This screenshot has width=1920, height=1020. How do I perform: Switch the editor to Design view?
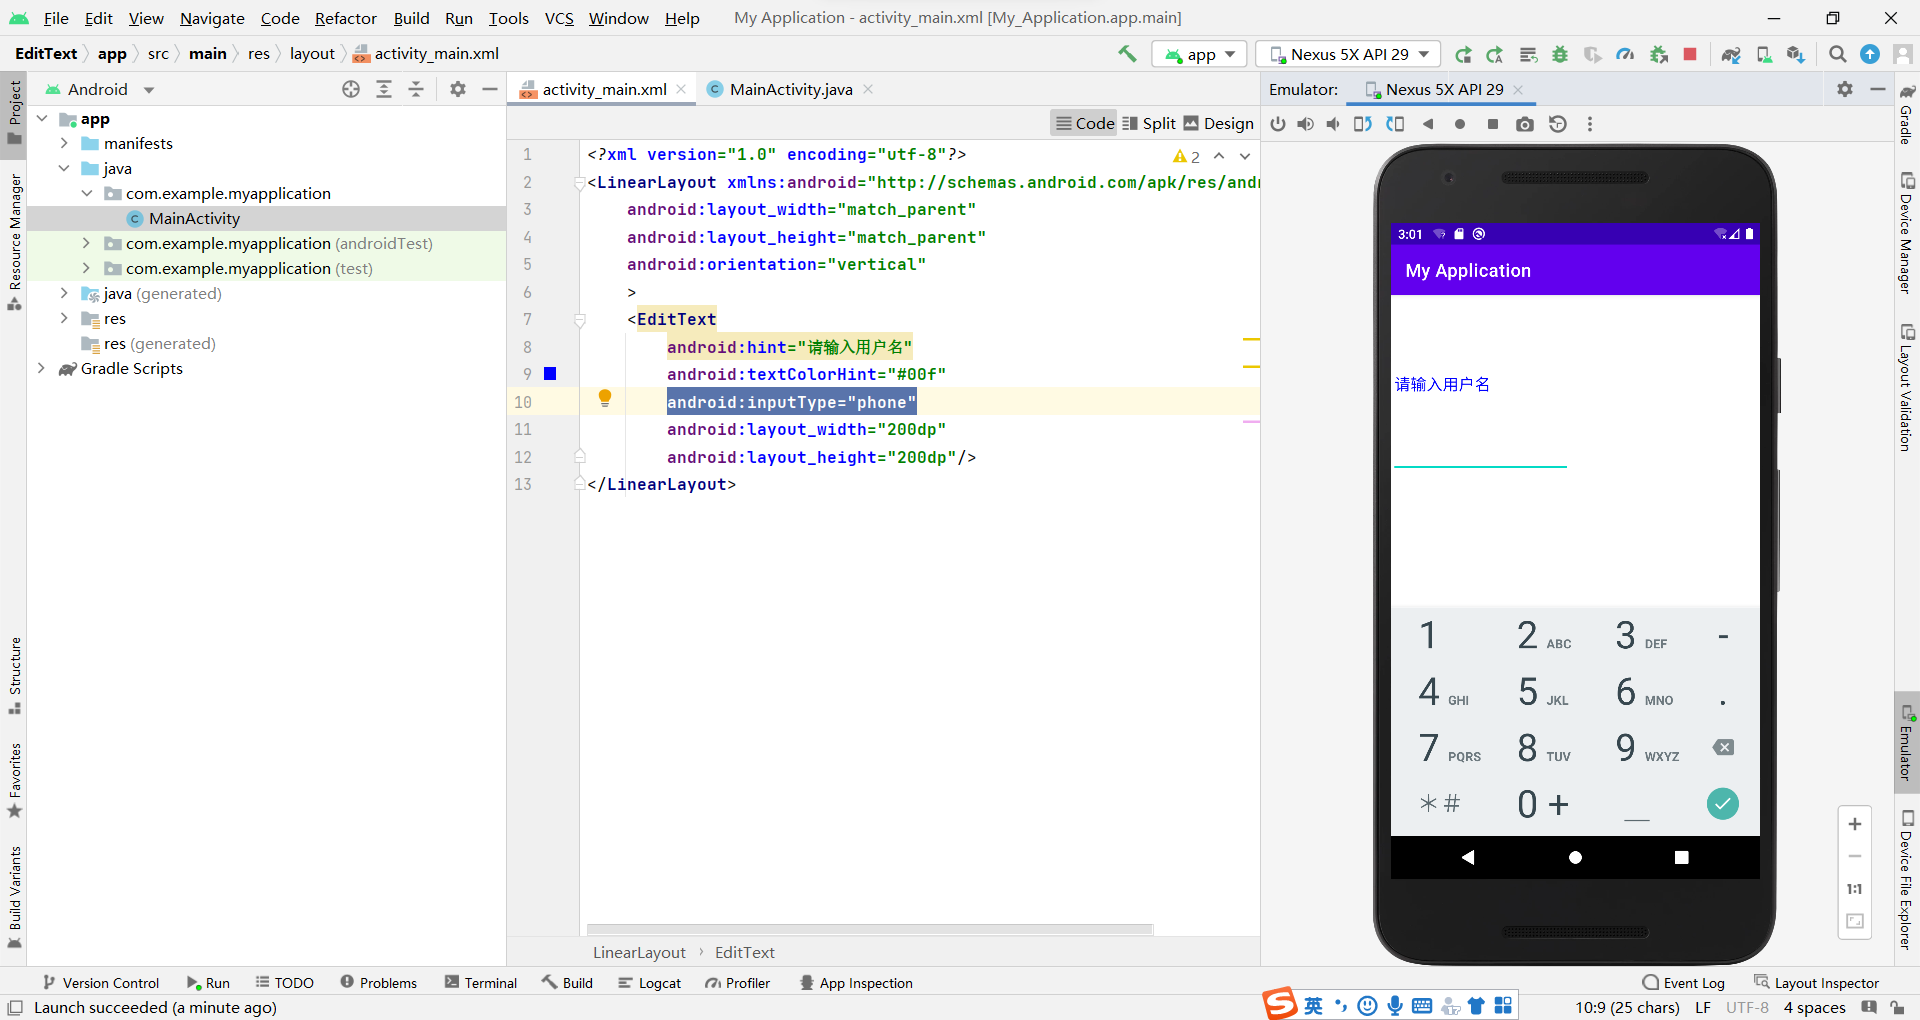point(1219,123)
